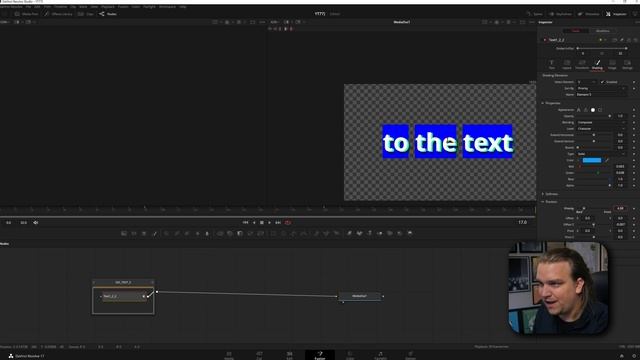Add a Color Corrector node from the toolbar
640x360 pixels.
pos(167,233)
